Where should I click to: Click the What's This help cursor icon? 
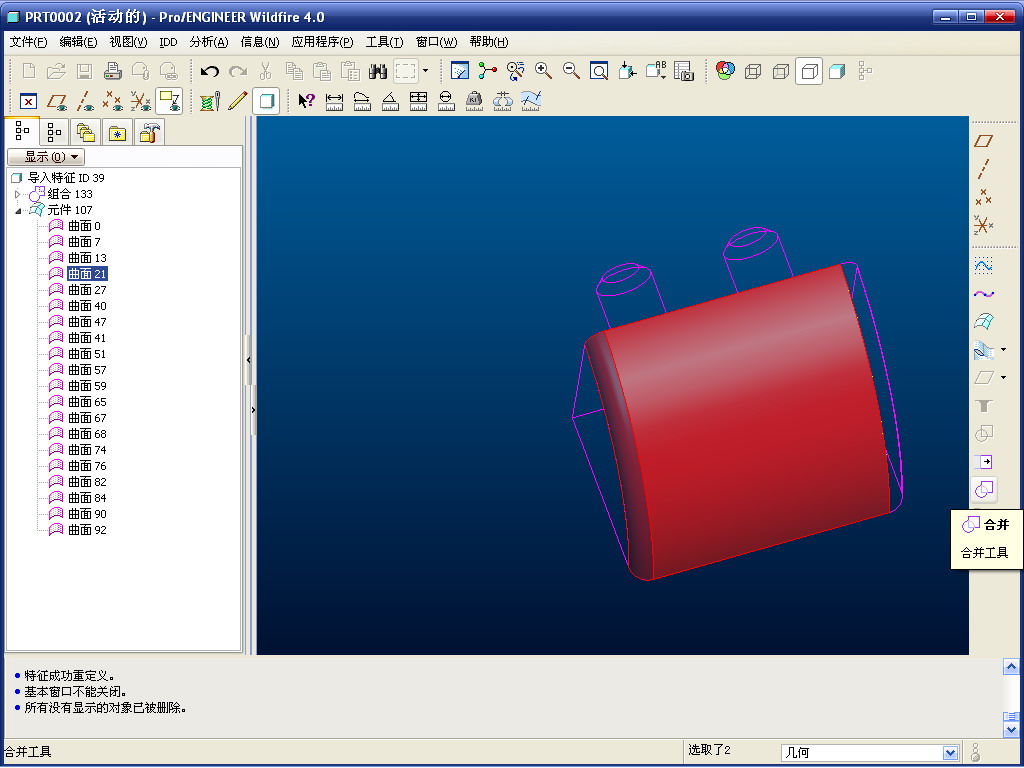[306, 101]
